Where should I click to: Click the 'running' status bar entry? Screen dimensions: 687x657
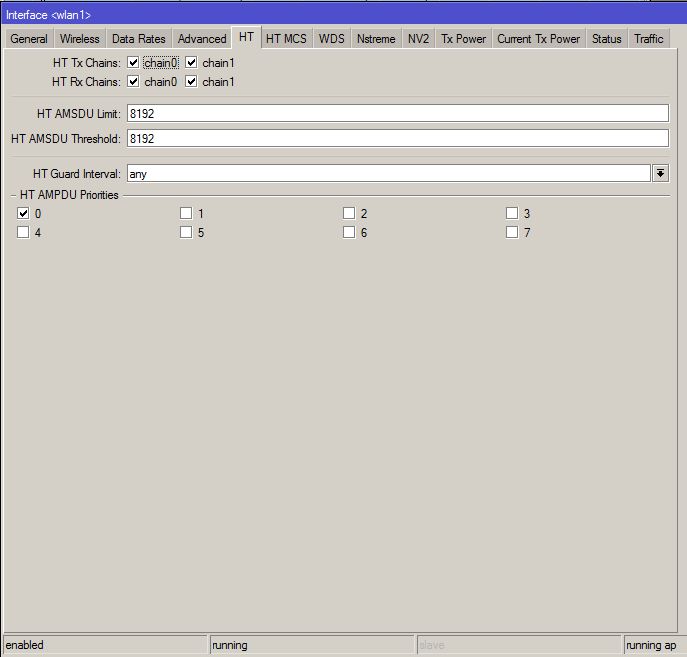(x=312, y=645)
